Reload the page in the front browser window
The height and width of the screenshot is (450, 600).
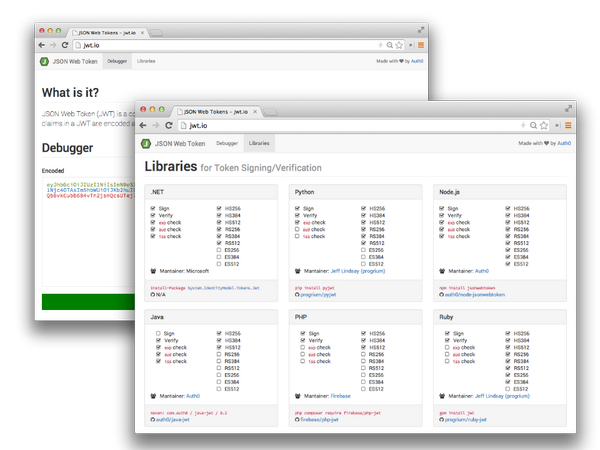click(169, 126)
